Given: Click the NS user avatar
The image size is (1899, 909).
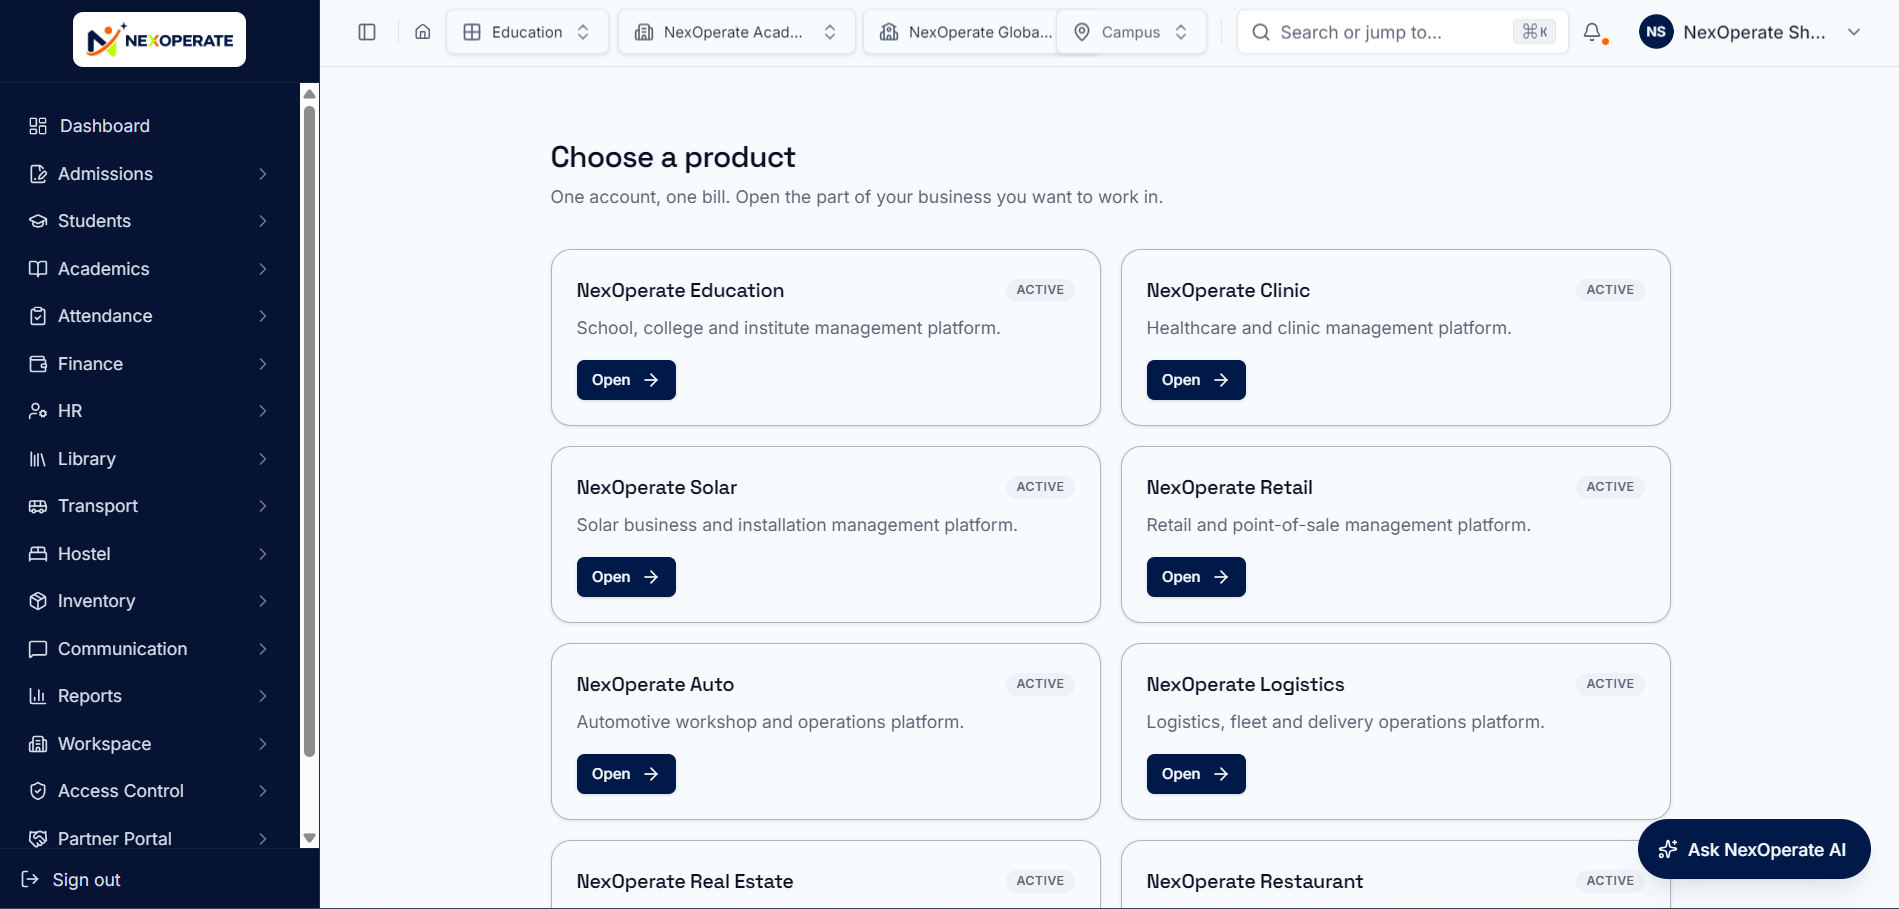Looking at the screenshot, I should (x=1656, y=32).
